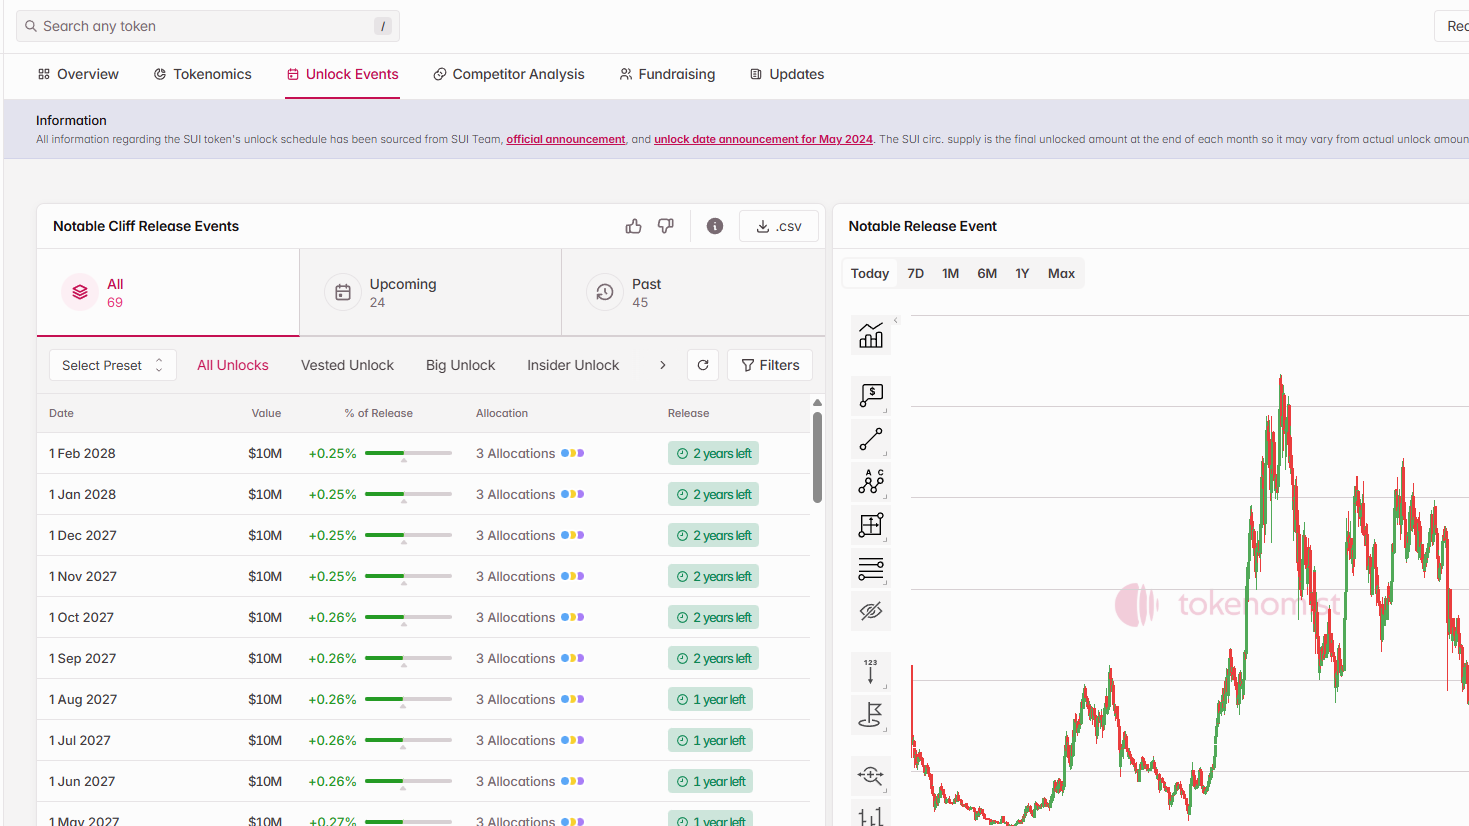The image size is (1469, 826).
Task: Open the Select Preset dropdown
Action: click(x=113, y=365)
